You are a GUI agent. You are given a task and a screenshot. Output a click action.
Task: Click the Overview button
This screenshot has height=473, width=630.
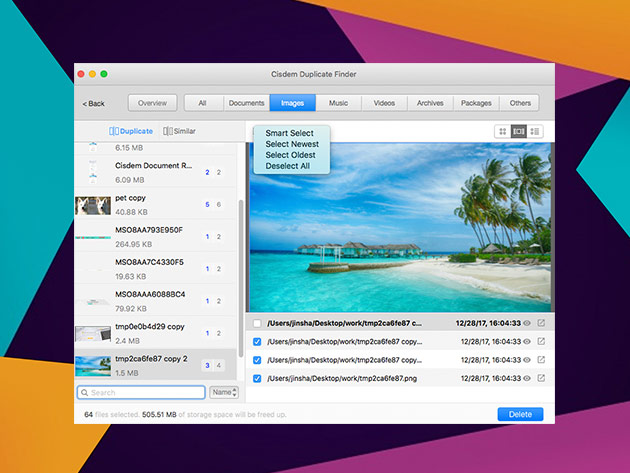(x=152, y=103)
